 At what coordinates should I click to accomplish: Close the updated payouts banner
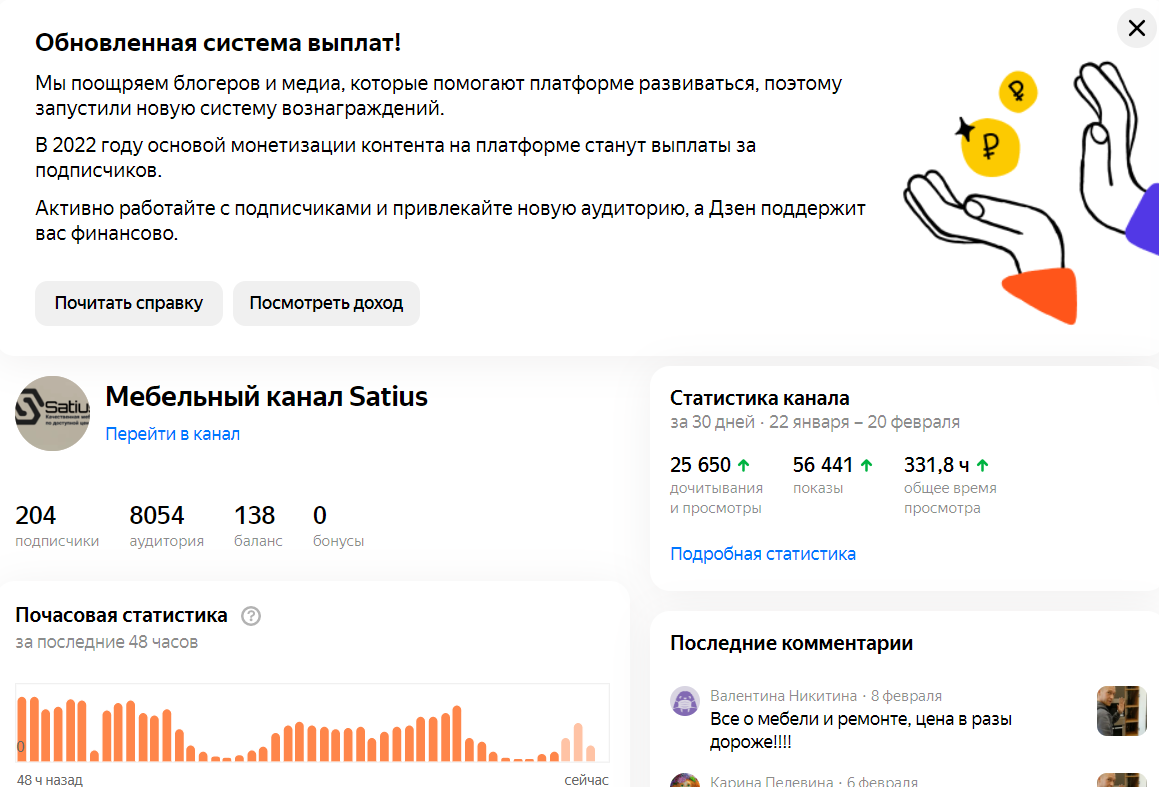(x=1137, y=28)
